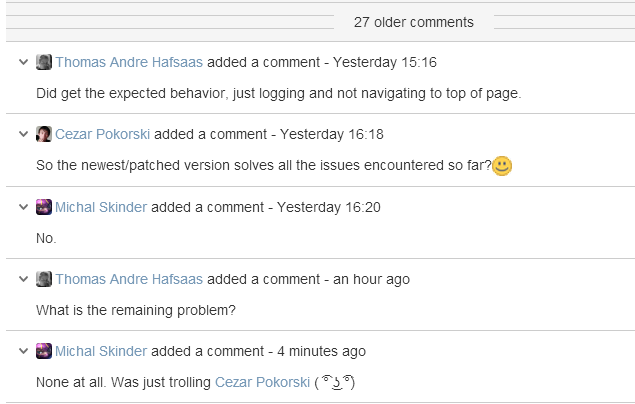Image resolution: width=635 pixels, height=404 pixels.
Task: Open Thomas Andre Hafsaas profile from first comment
Action: [129, 62]
